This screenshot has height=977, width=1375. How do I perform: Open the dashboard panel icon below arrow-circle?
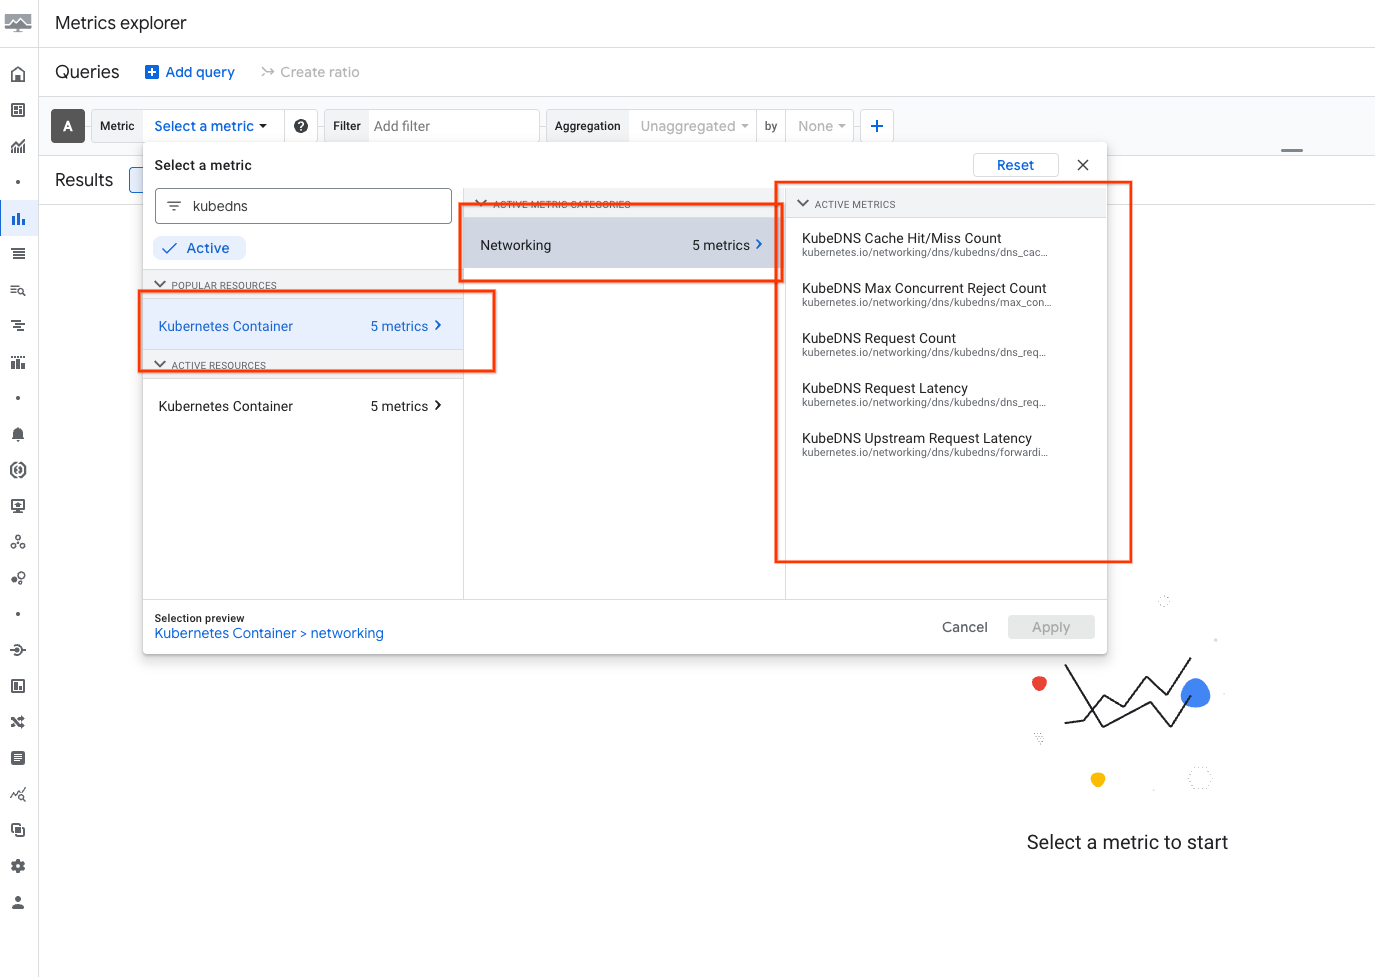(x=18, y=686)
